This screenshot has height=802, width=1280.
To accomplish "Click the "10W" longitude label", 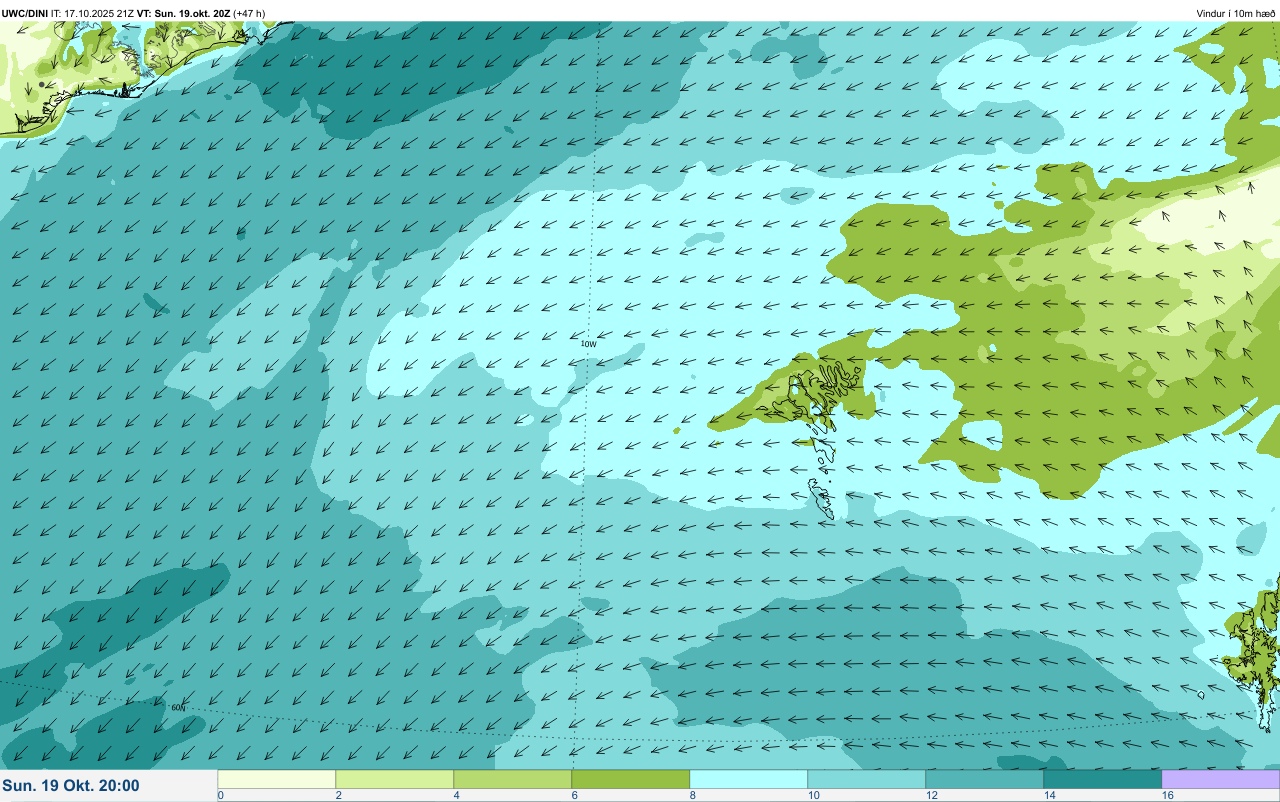I will 588,344.
